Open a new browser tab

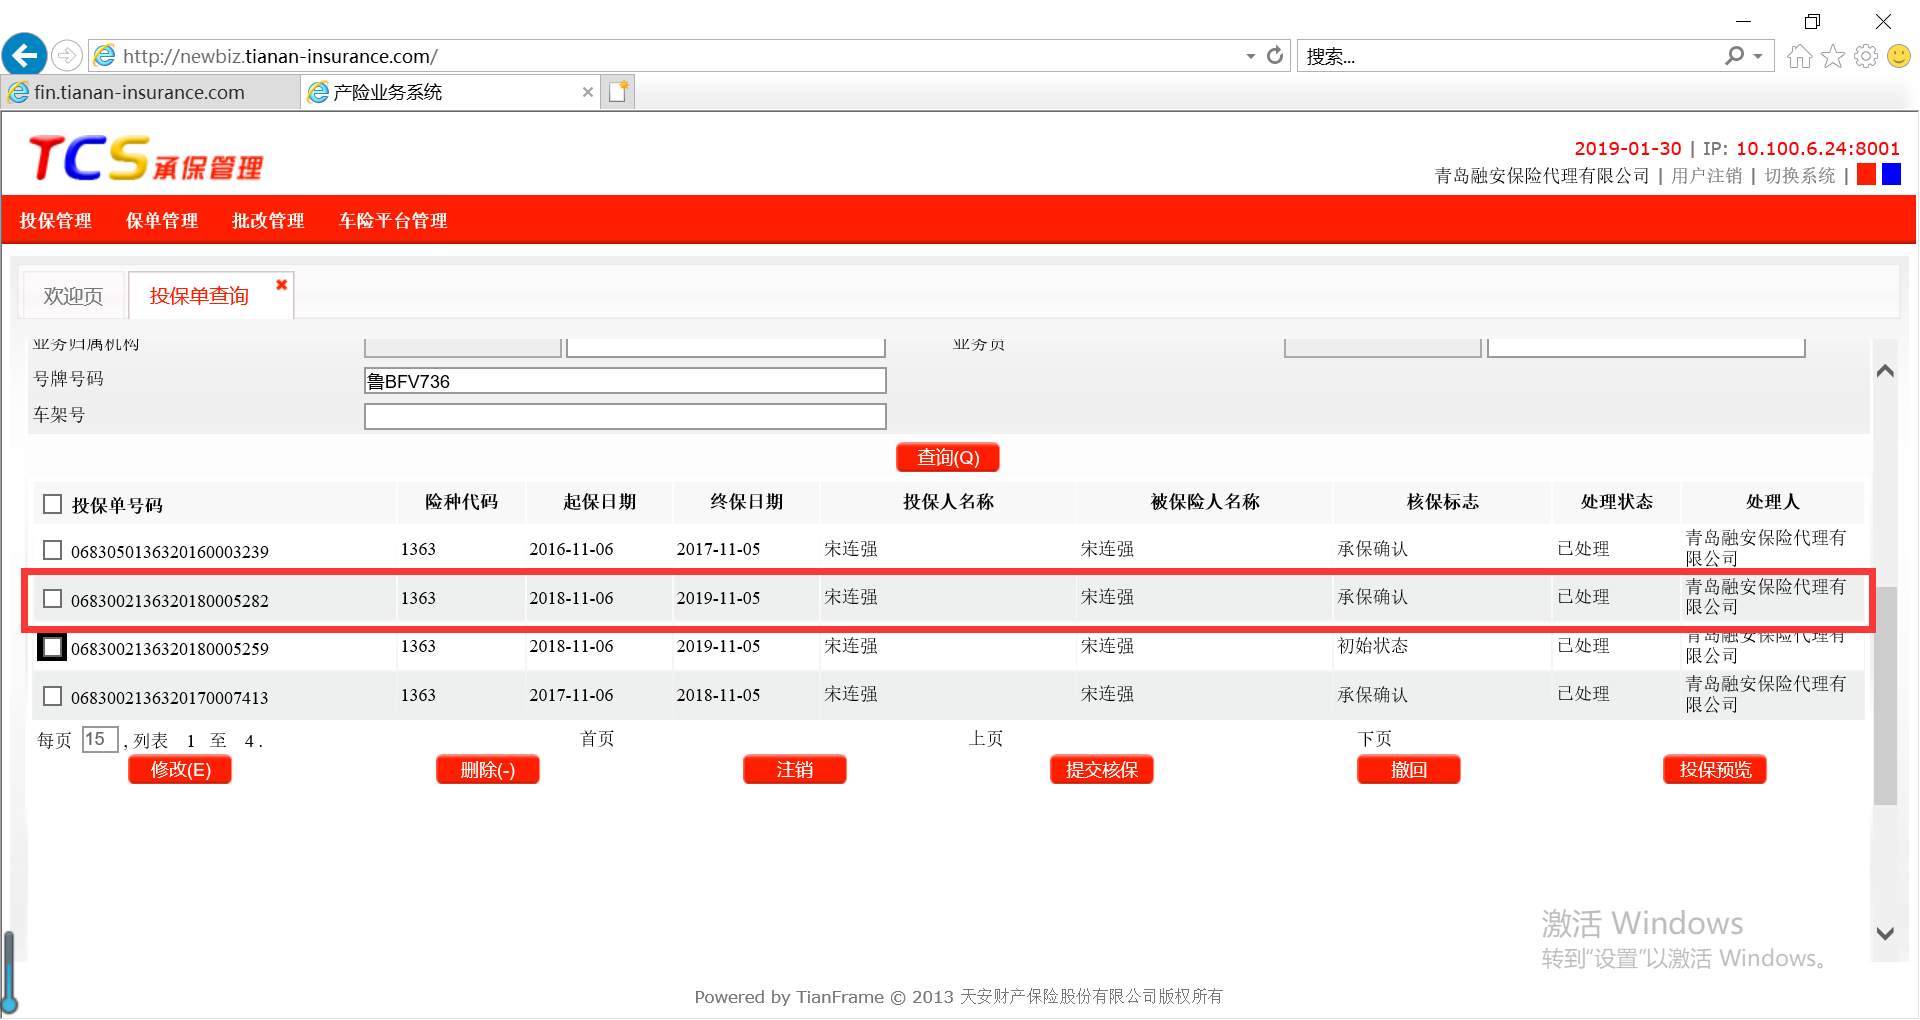[x=619, y=92]
